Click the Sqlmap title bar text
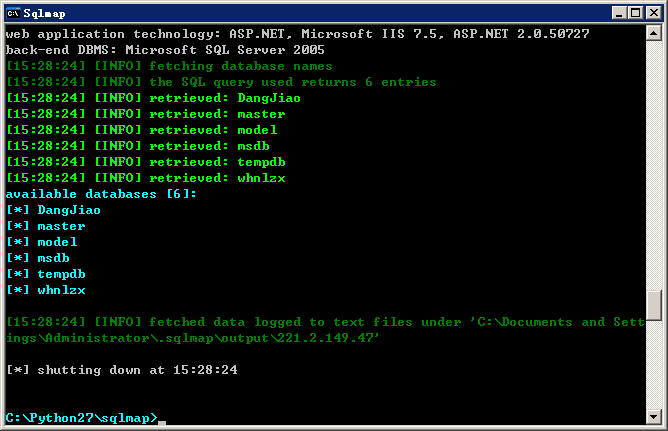 (44, 14)
